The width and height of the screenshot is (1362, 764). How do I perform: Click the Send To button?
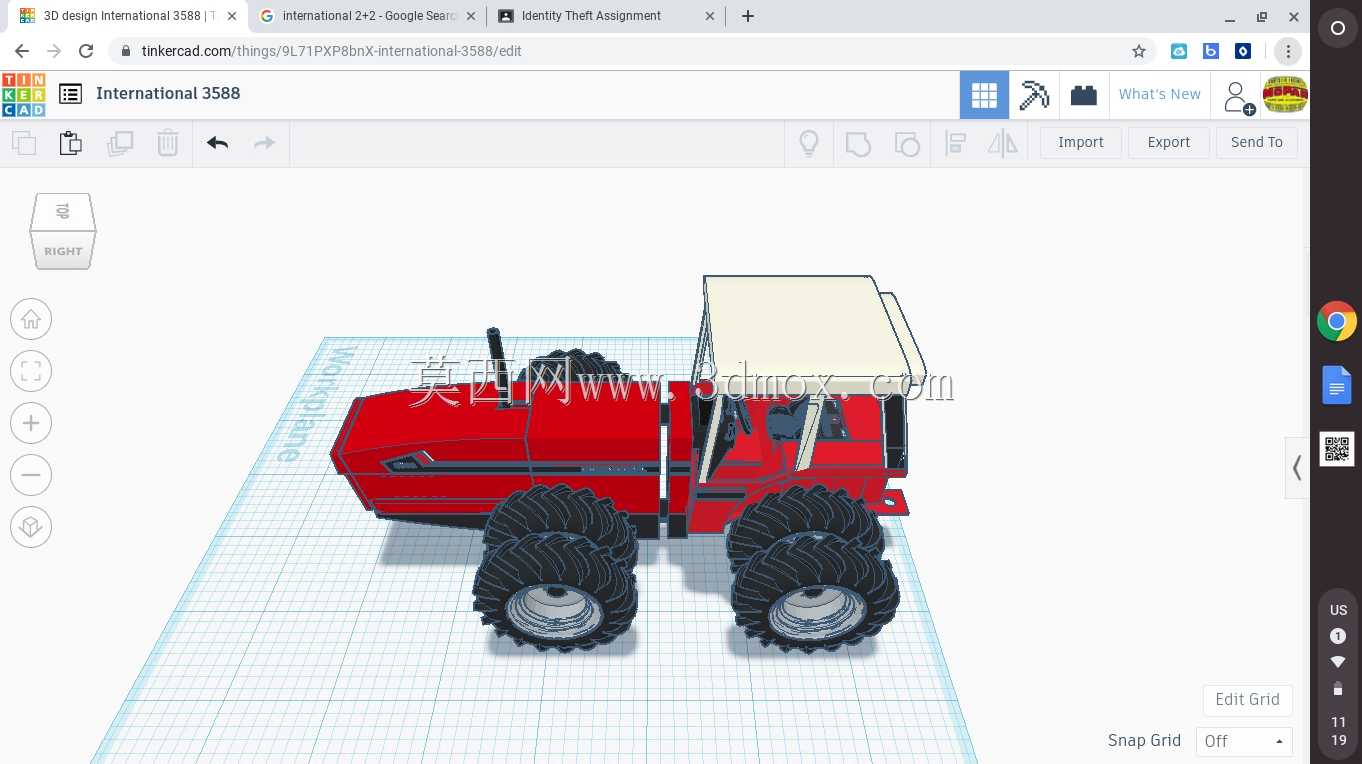pyautogui.click(x=1257, y=143)
